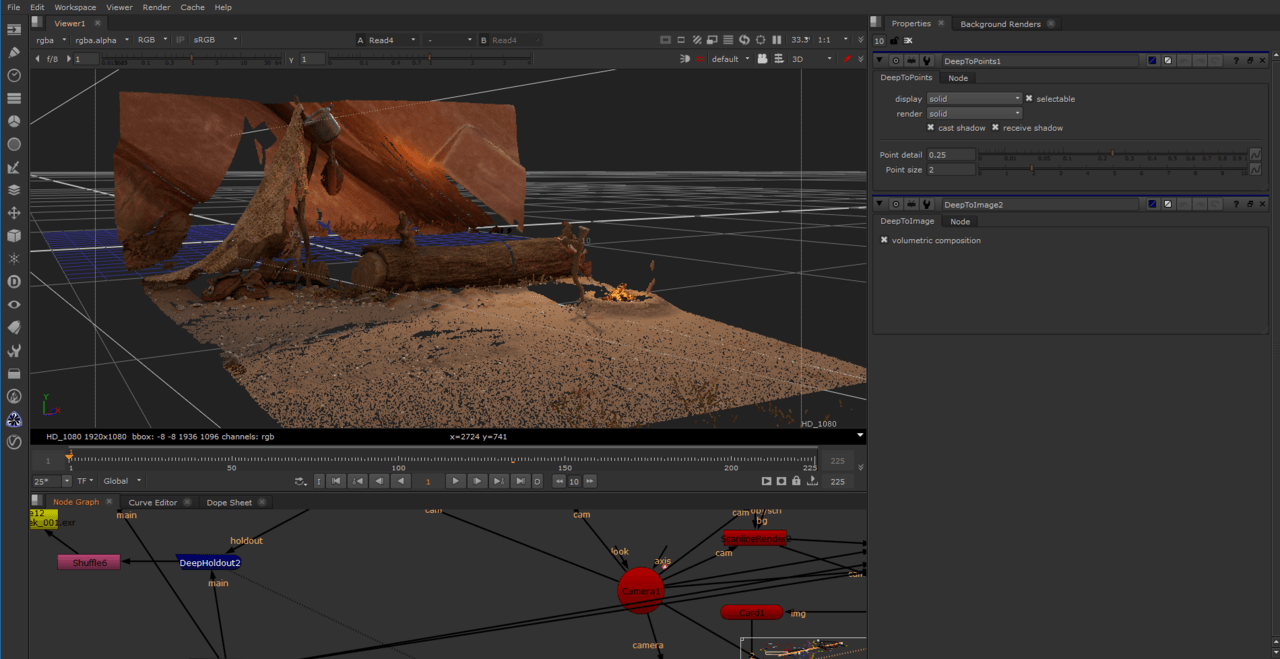Jump to the first frame
This screenshot has width=1280, height=659.
[x=336, y=481]
